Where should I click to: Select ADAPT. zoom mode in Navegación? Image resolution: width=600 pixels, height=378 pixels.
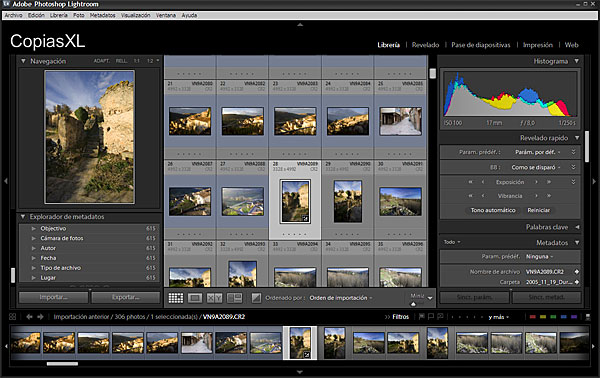tap(101, 61)
